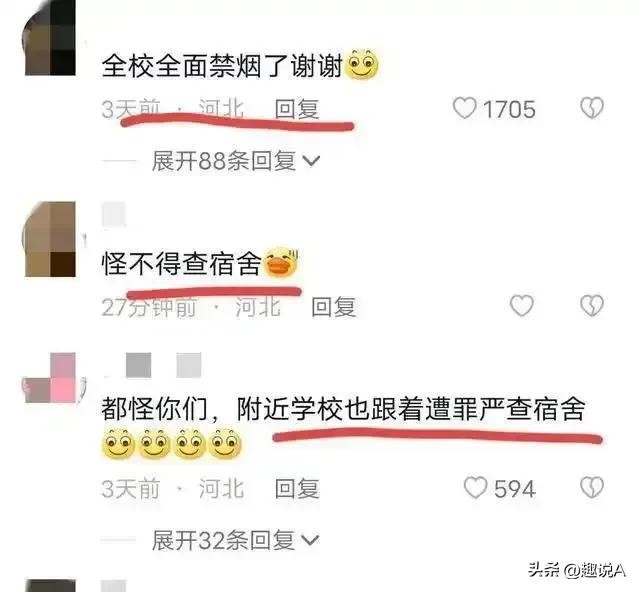Click the smiley emoji after 谢谢

362,65
